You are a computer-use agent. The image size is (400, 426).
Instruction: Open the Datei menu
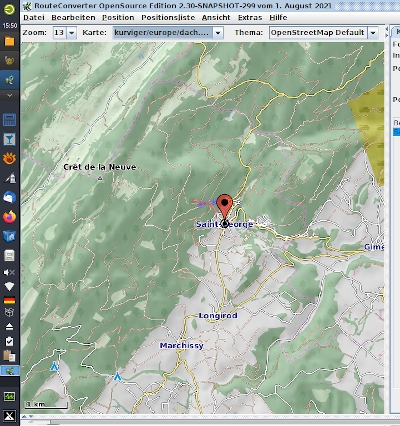point(34,18)
